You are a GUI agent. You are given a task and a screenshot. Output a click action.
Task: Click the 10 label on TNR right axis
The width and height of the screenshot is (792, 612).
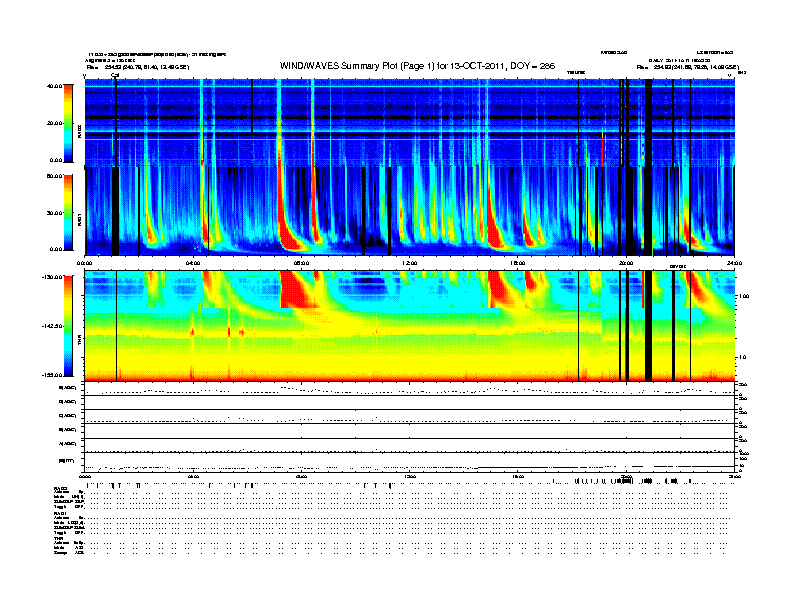click(745, 358)
